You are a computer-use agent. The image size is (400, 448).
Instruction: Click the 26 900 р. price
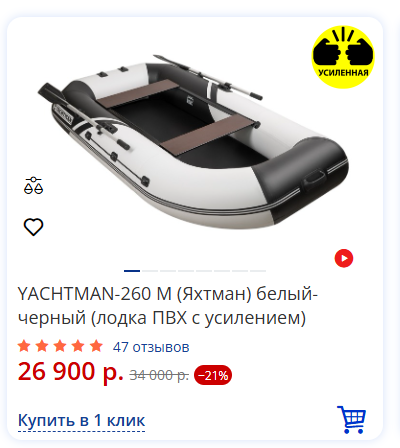point(71,372)
